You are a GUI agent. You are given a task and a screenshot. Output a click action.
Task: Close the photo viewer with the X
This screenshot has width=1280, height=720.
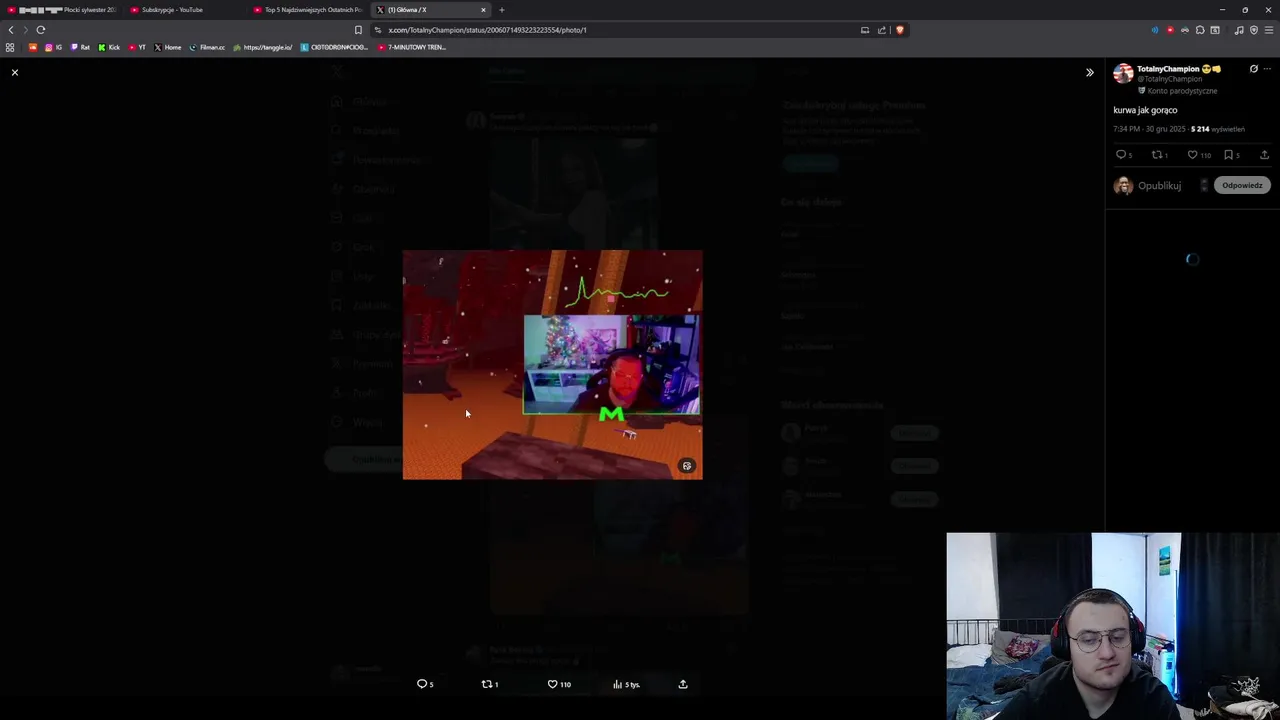click(14, 72)
